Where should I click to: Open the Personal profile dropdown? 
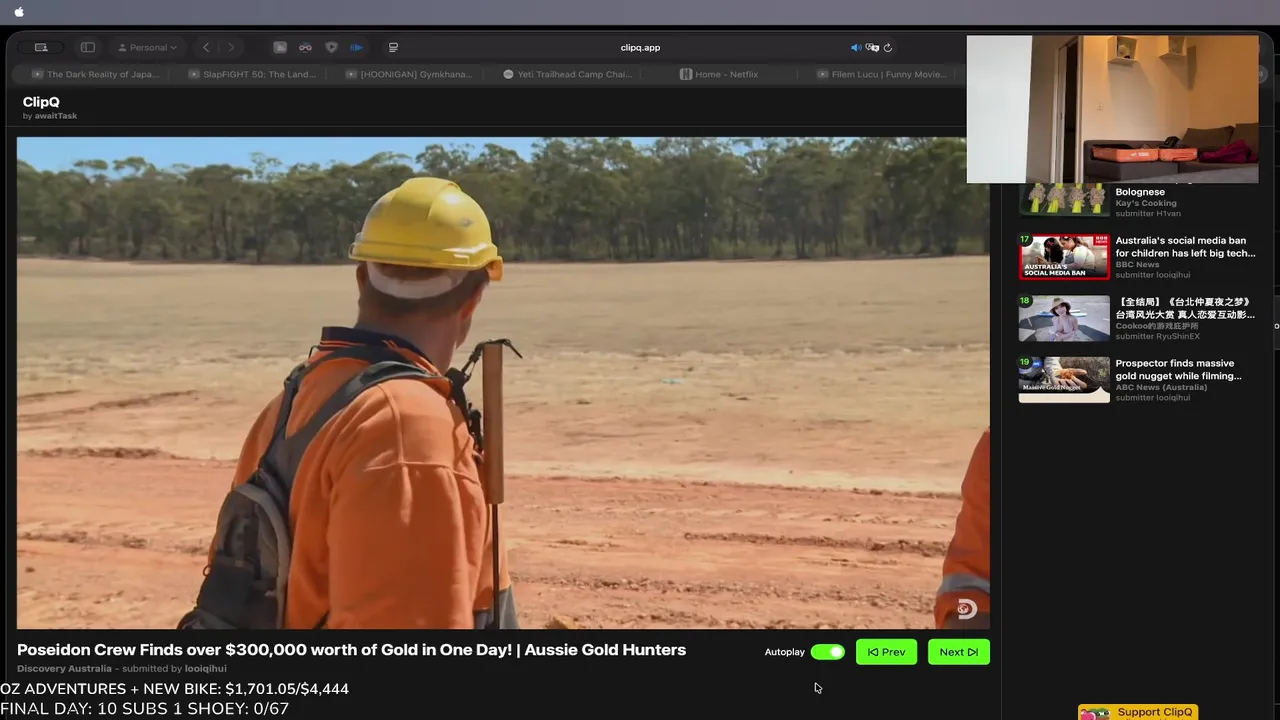coord(147,47)
